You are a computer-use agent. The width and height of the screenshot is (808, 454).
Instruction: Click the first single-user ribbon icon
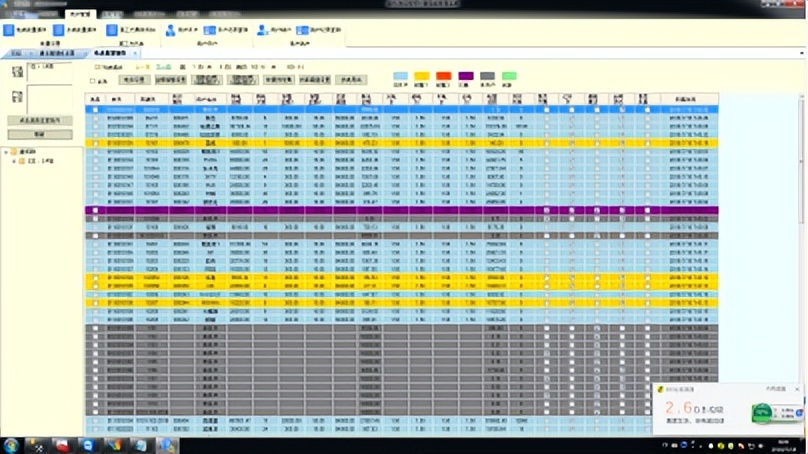(170, 31)
